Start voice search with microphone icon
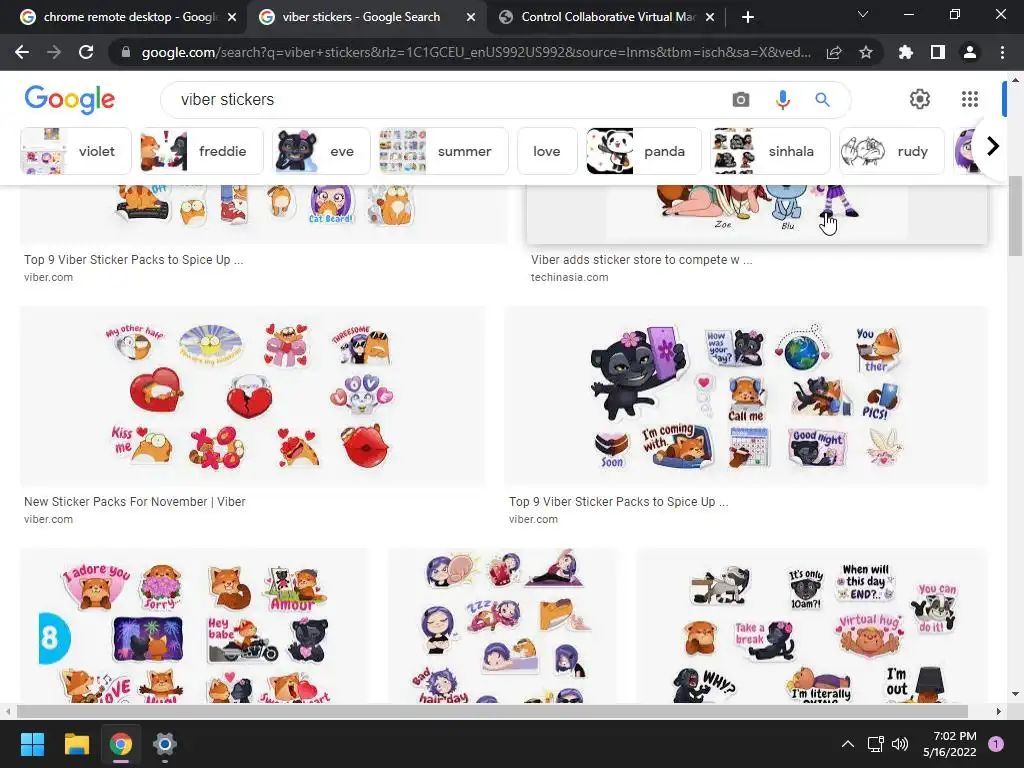Screen dimensions: 1024x768 coord(782,99)
